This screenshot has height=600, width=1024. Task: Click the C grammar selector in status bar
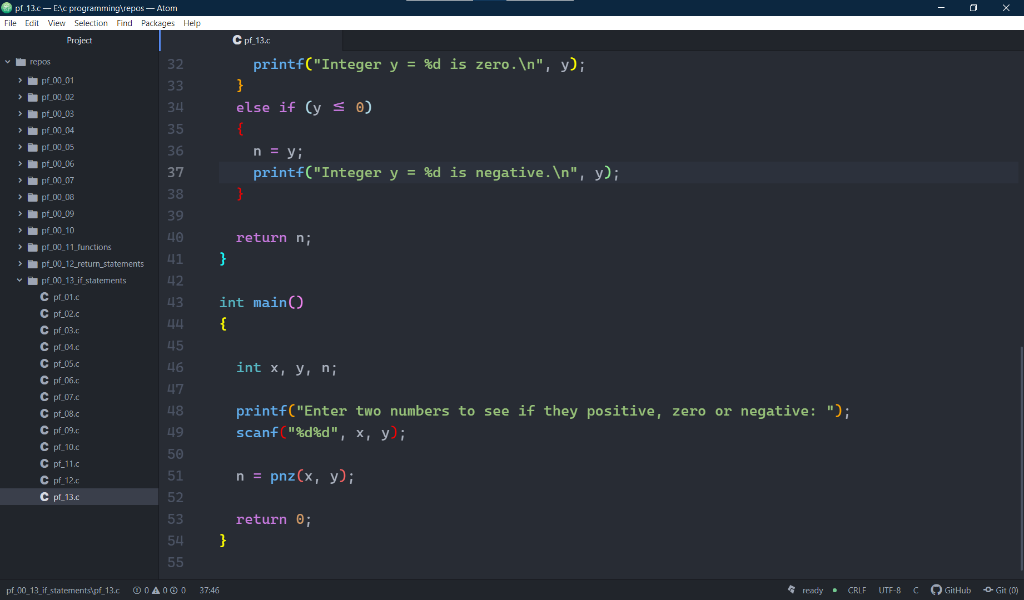tap(916, 590)
